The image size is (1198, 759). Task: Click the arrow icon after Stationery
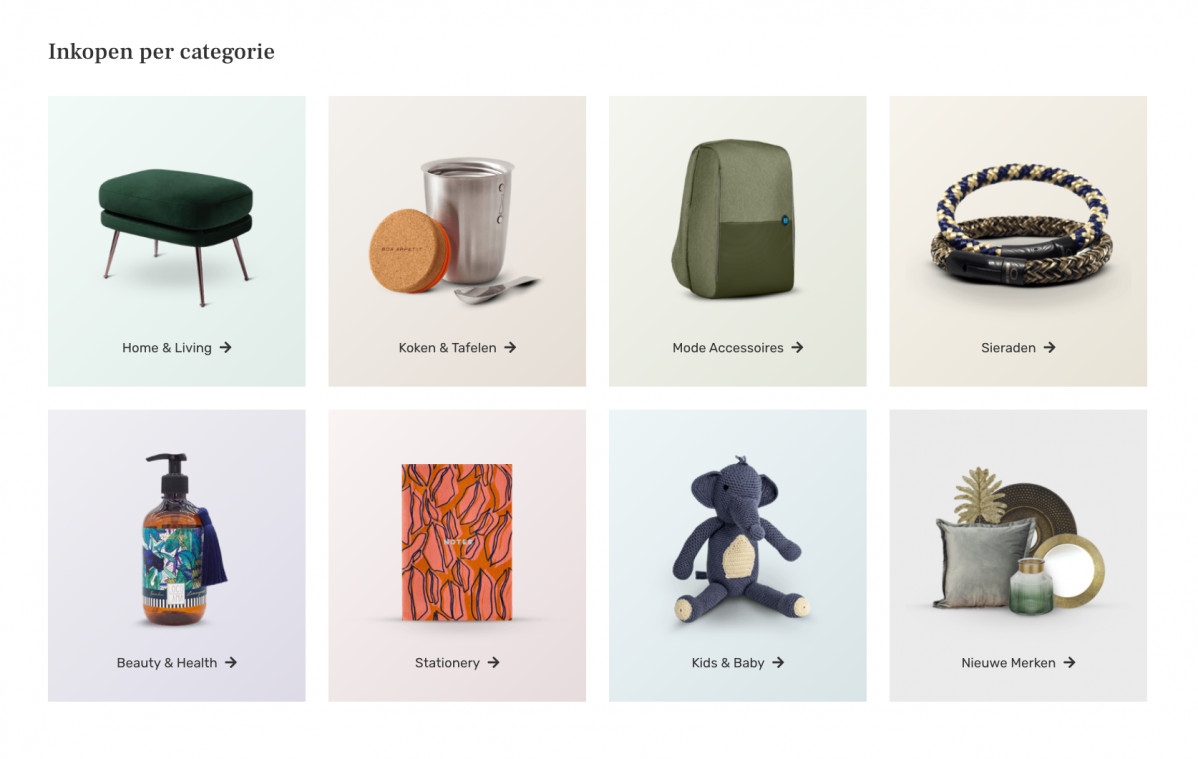click(x=494, y=663)
